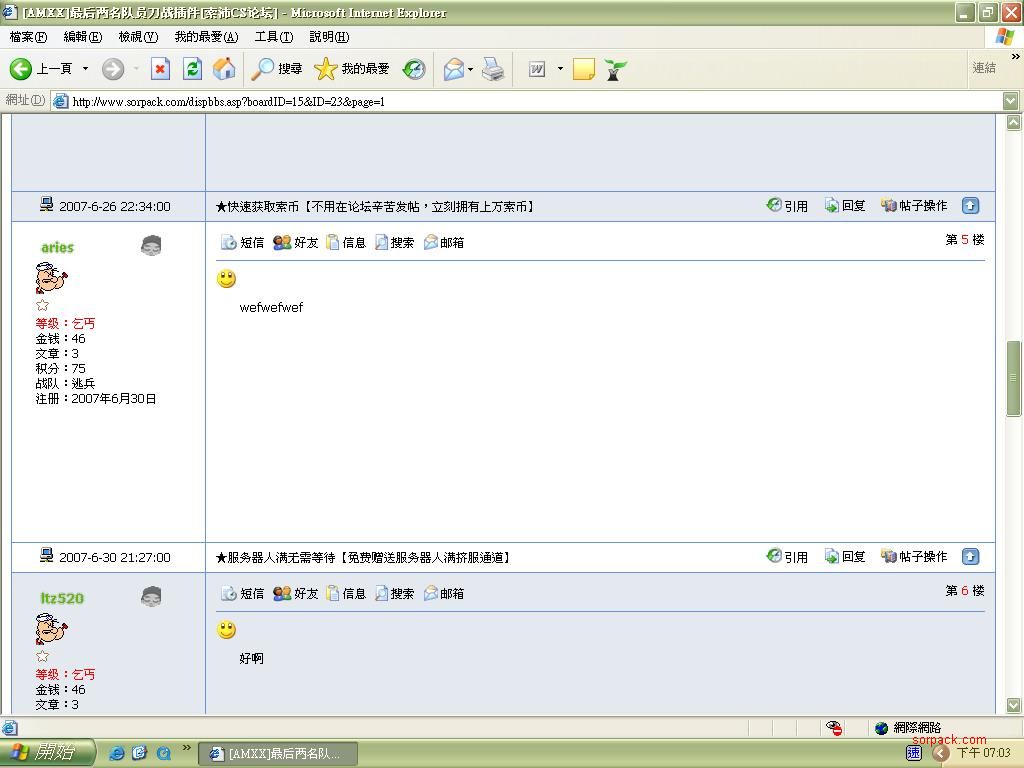Open aries's user profile name link
This screenshot has height=768, width=1024.
pyautogui.click(x=57, y=247)
